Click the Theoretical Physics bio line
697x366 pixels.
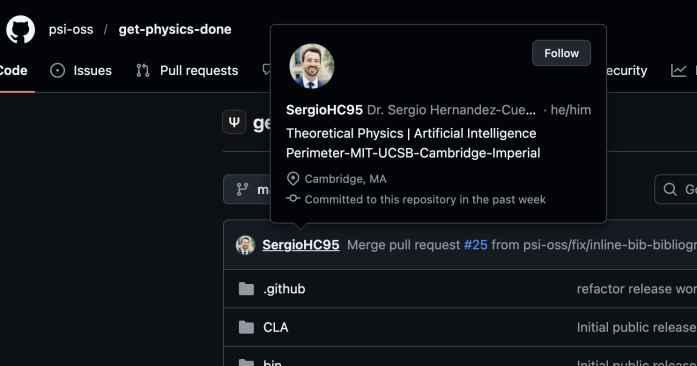point(411,133)
